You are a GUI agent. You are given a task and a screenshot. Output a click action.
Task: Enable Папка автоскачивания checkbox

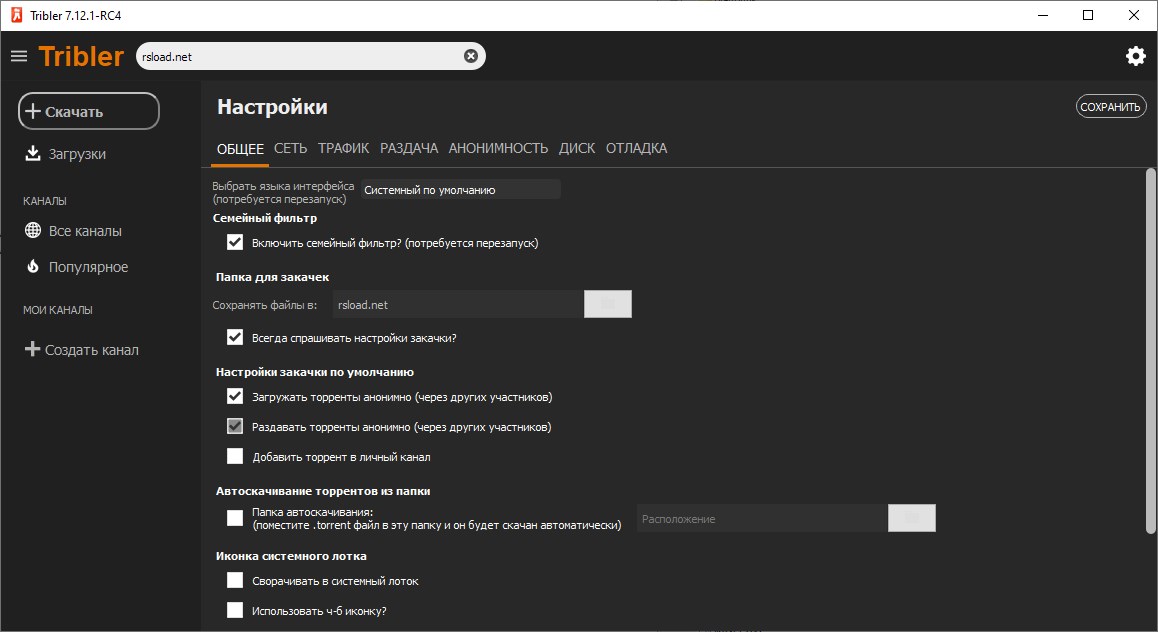pyautogui.click(x=235, y=518)
